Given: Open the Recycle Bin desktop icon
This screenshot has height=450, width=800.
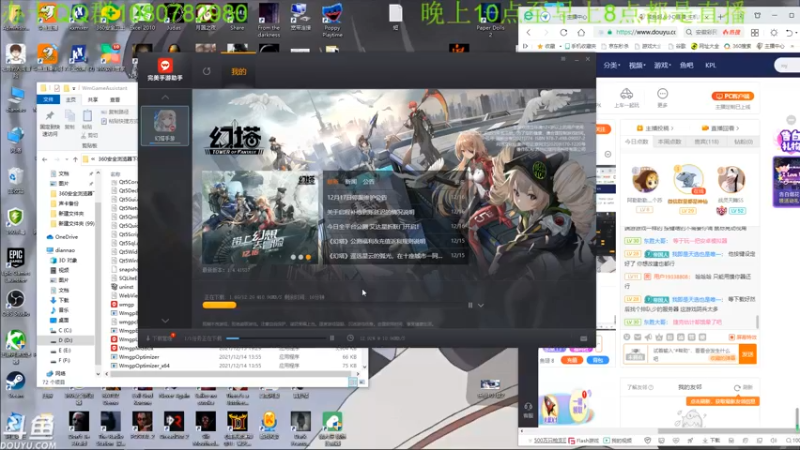Looking at the screenshot, I should coord(15,180).
